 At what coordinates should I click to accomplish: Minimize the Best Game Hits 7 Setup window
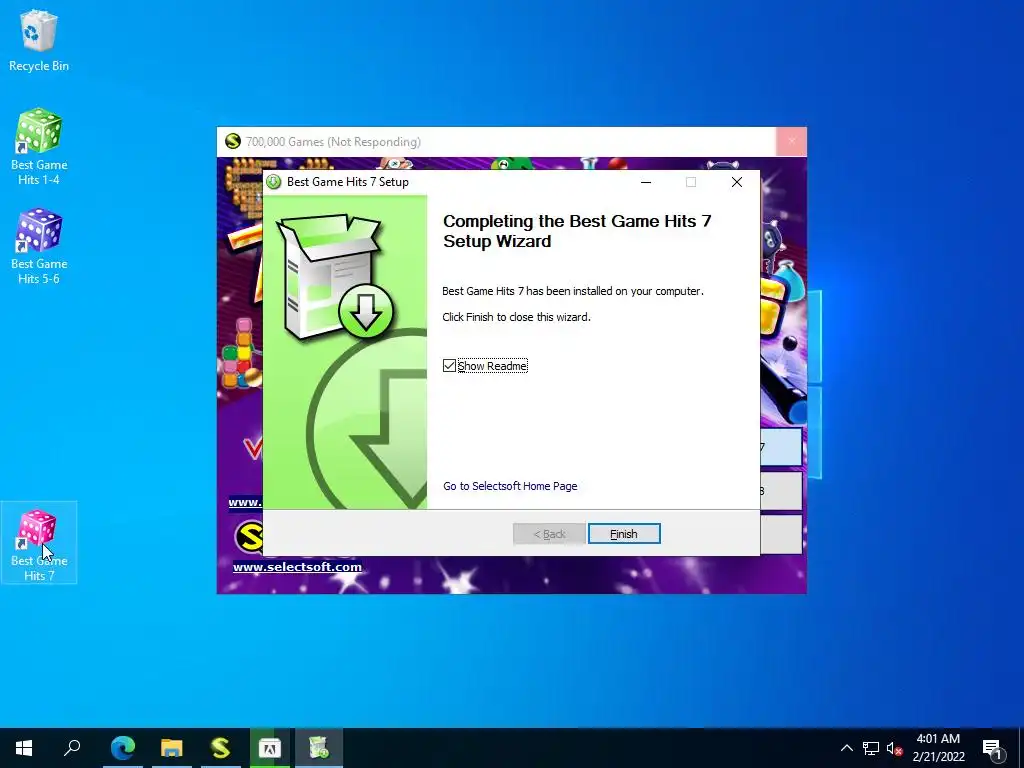[646, 182]
